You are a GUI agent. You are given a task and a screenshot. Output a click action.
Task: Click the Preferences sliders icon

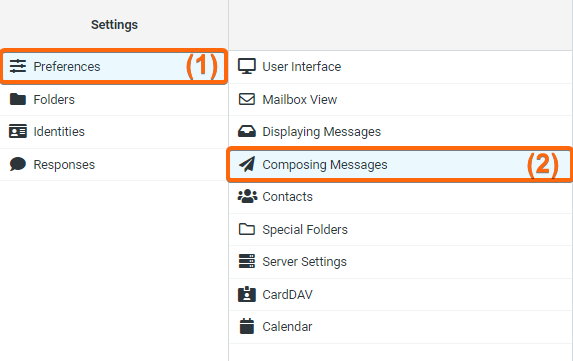point(18,66)
